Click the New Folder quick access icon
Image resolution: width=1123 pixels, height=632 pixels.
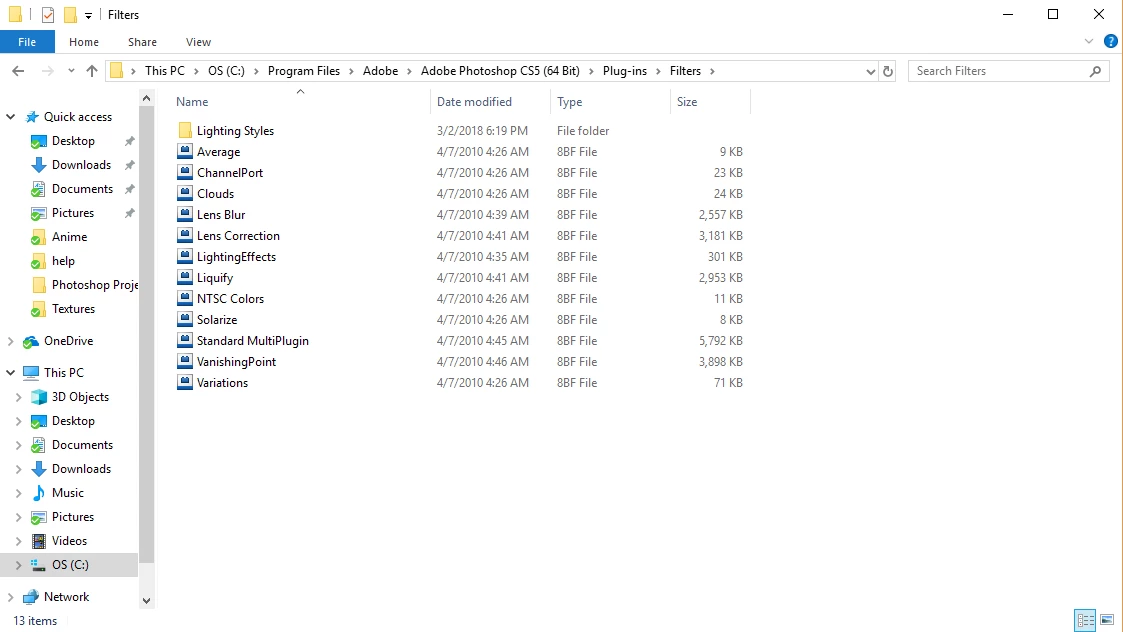pos(69,14)
